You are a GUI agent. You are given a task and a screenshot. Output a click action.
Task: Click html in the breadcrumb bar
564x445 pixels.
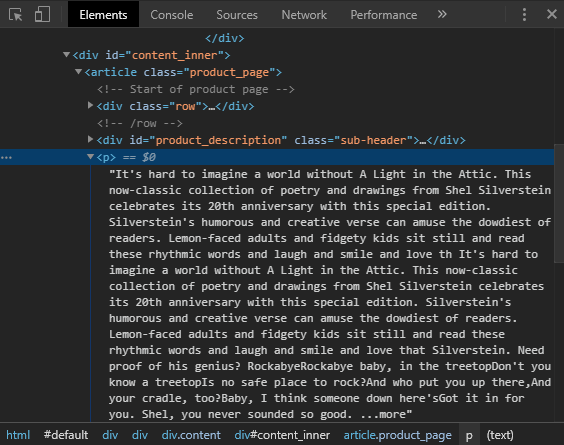18,435
